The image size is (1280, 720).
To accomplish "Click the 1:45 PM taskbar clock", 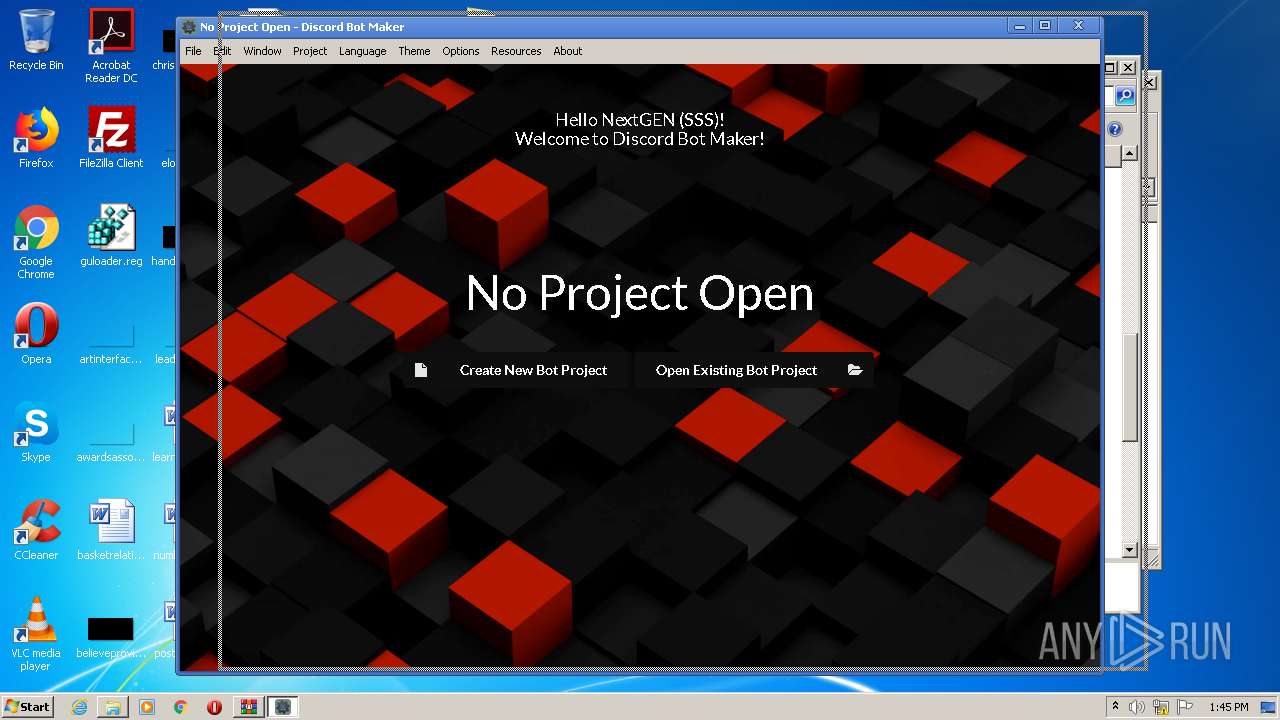I will click(x=1228, y=707).
